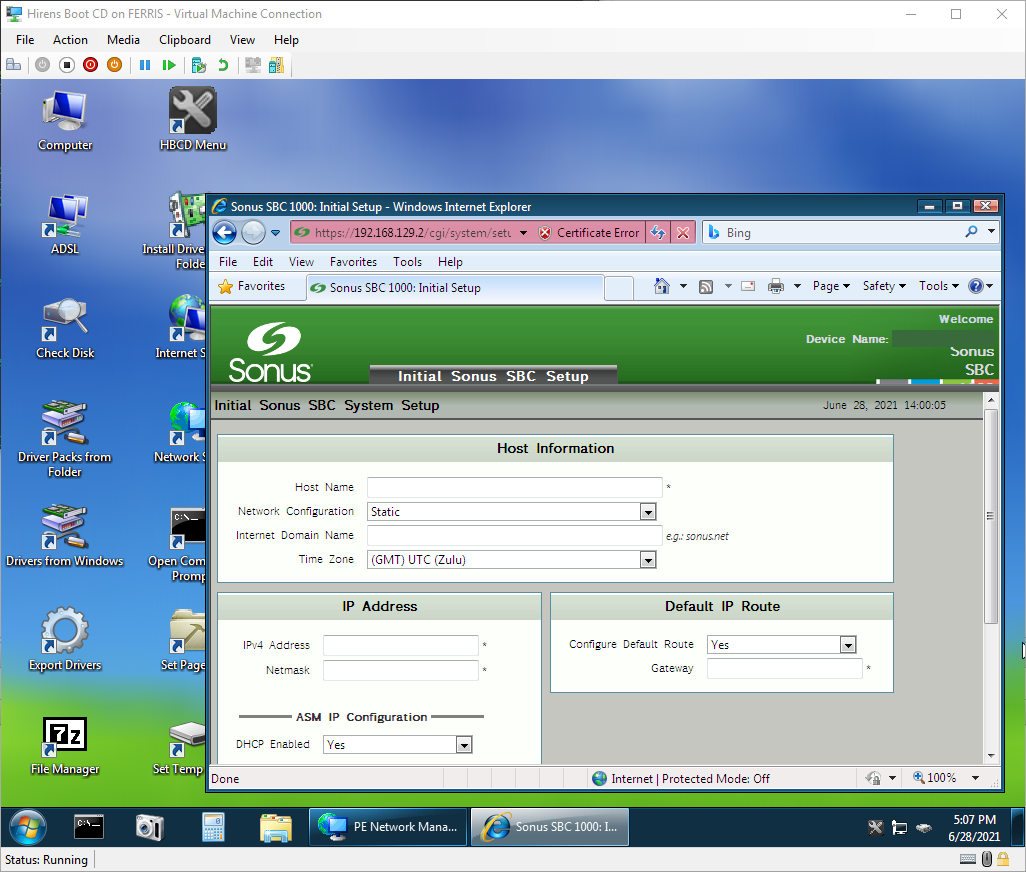Open the IE Page dropdown menu
The height and width of the screenshot is (872, 1026).
pyautogui.click(x=831, y=286)
